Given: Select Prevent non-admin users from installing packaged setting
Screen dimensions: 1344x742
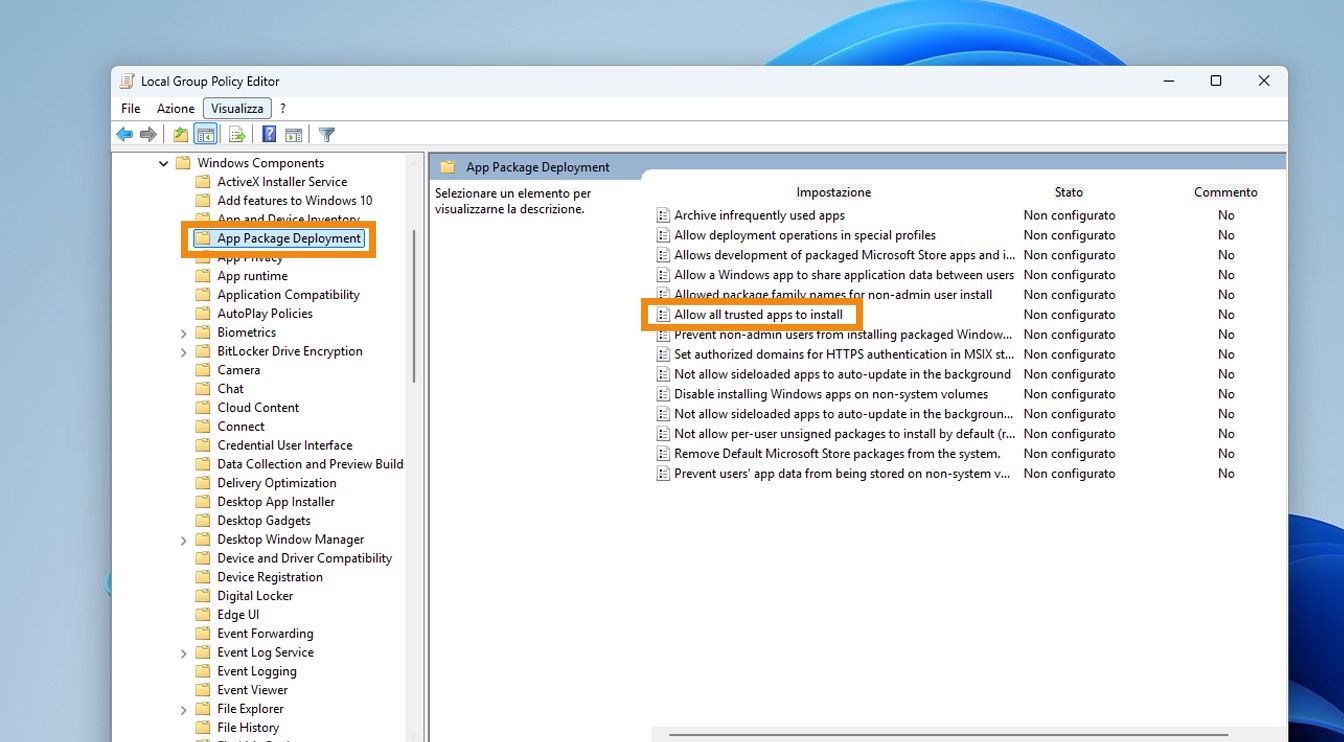Looking at the screenshot, I should pyautogui.click(x=842, y=334).
